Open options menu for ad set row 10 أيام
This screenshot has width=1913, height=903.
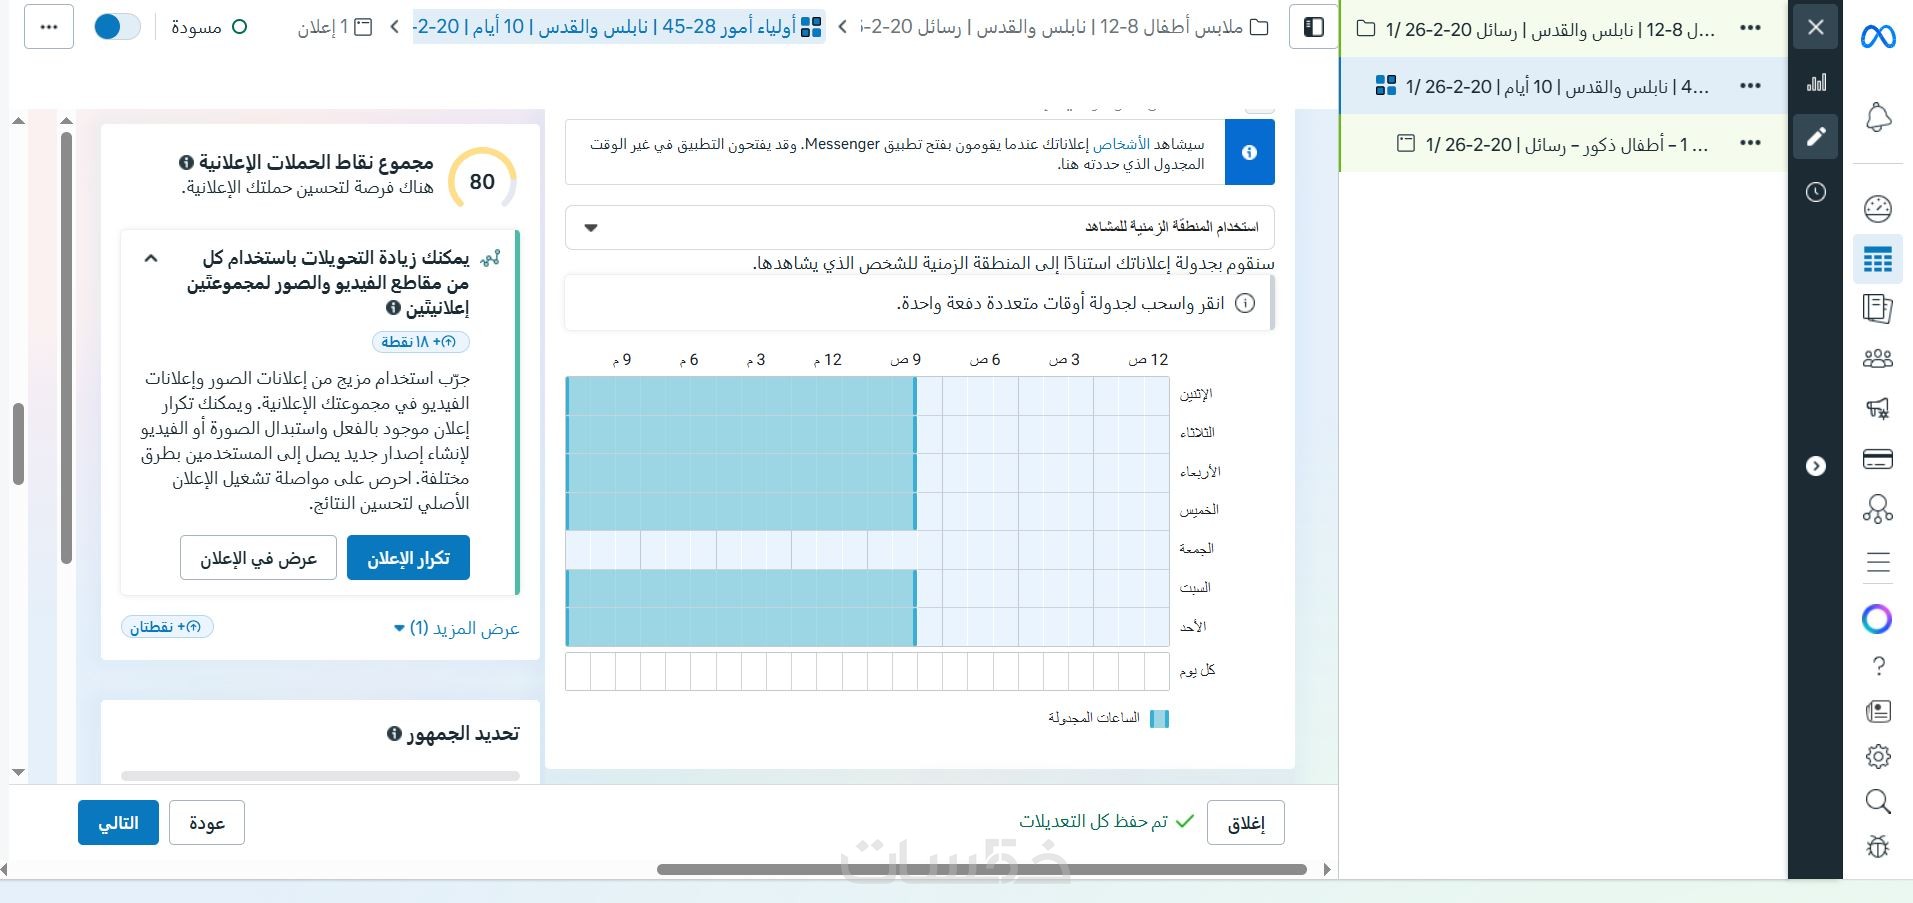(1750, 86)
